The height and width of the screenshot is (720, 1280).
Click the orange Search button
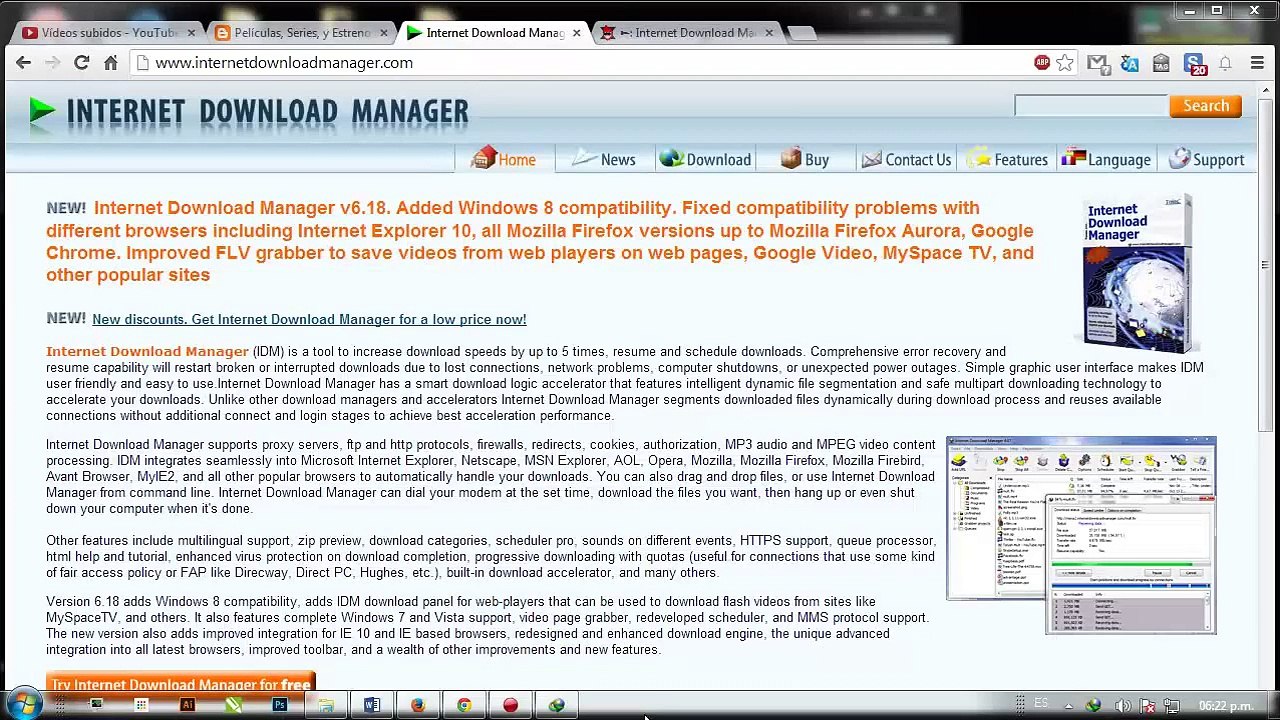pos(1206,106)
